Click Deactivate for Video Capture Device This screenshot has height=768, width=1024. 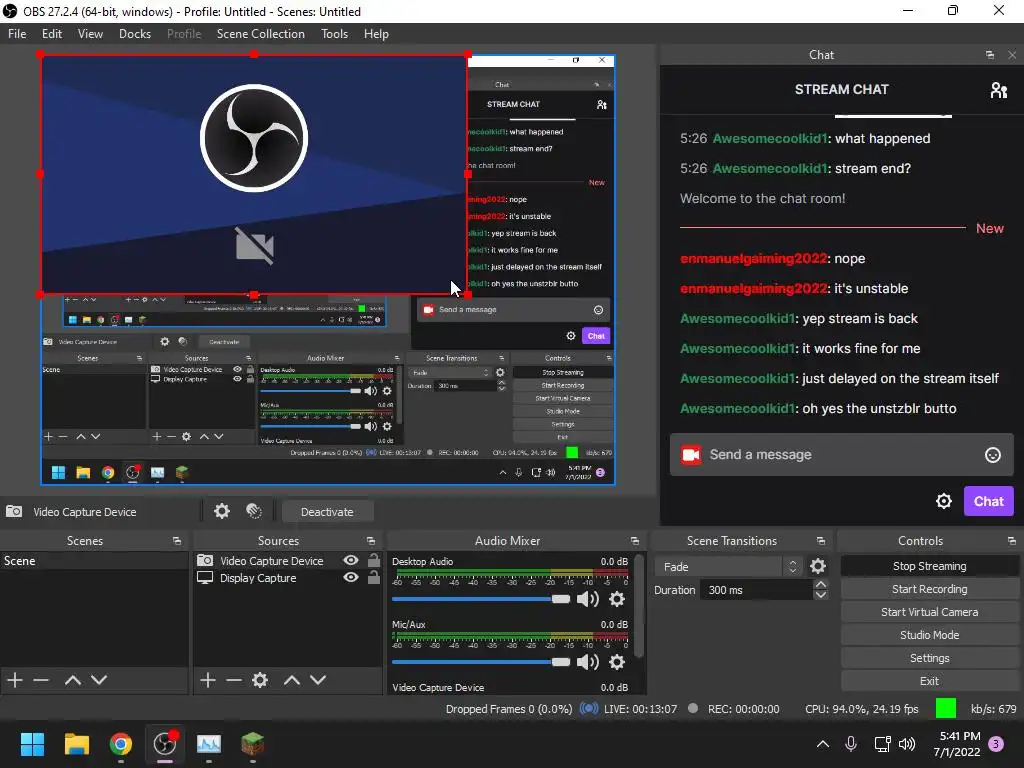tap(327, 512)
